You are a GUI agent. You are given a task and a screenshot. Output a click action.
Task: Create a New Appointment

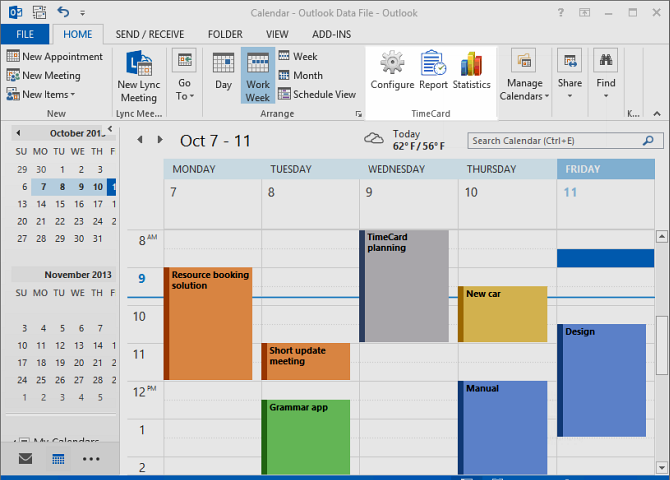pyautogui.click(x=55, y=56)
